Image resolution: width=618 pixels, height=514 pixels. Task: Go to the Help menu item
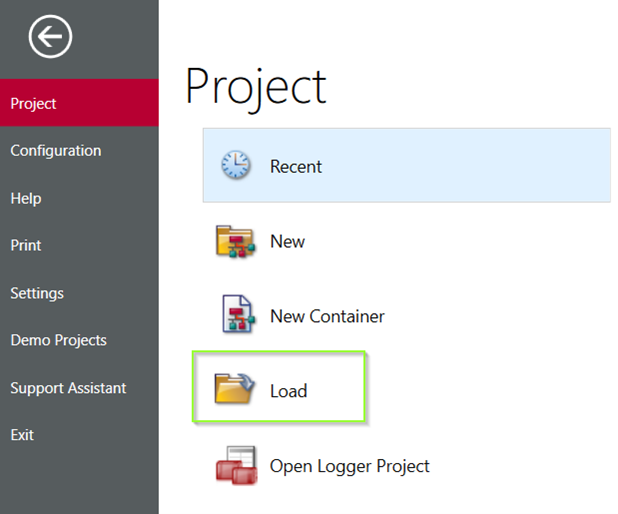point(26,198)
